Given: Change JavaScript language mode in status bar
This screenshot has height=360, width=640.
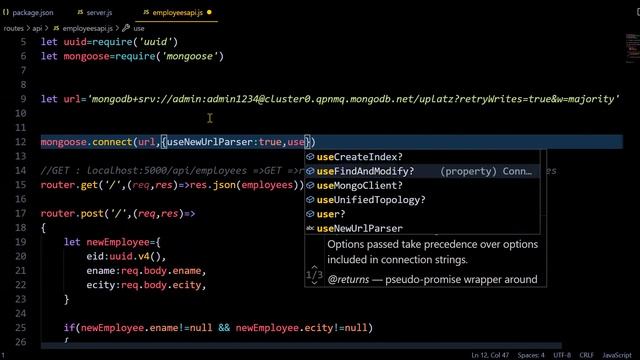Looking at the screenshot, I should click(617, 355).
